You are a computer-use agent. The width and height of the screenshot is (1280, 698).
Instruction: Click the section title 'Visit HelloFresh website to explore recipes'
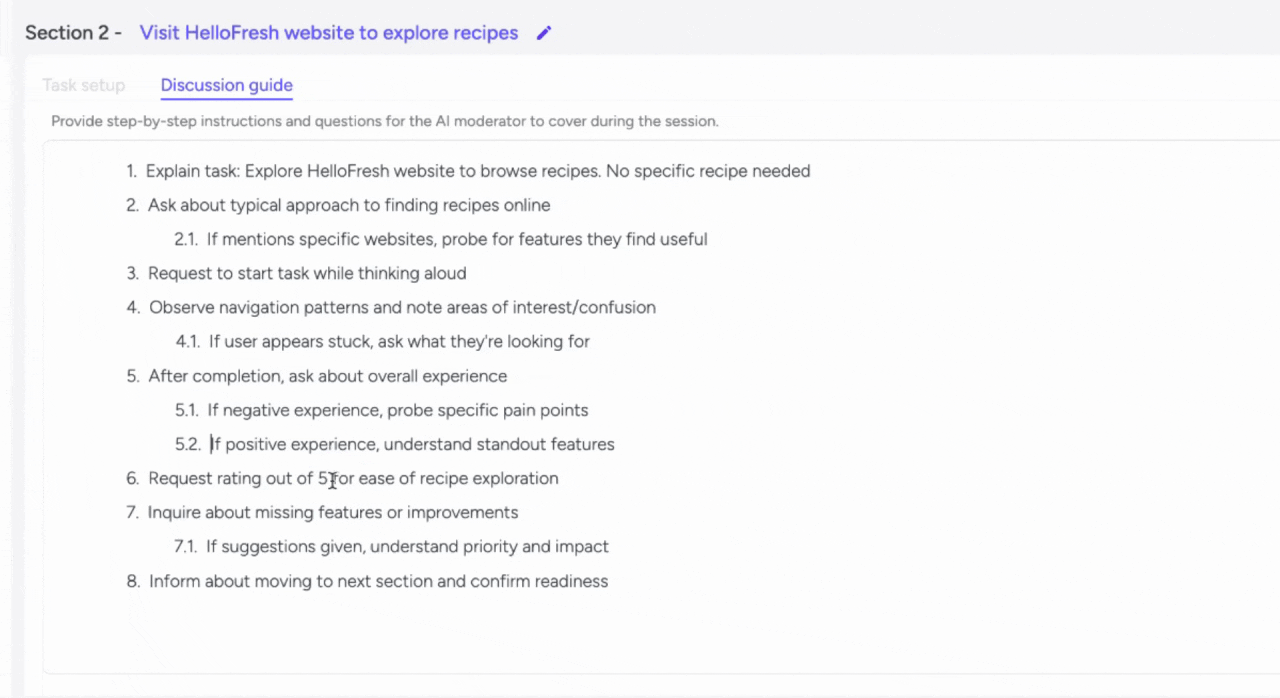[329, 33]
